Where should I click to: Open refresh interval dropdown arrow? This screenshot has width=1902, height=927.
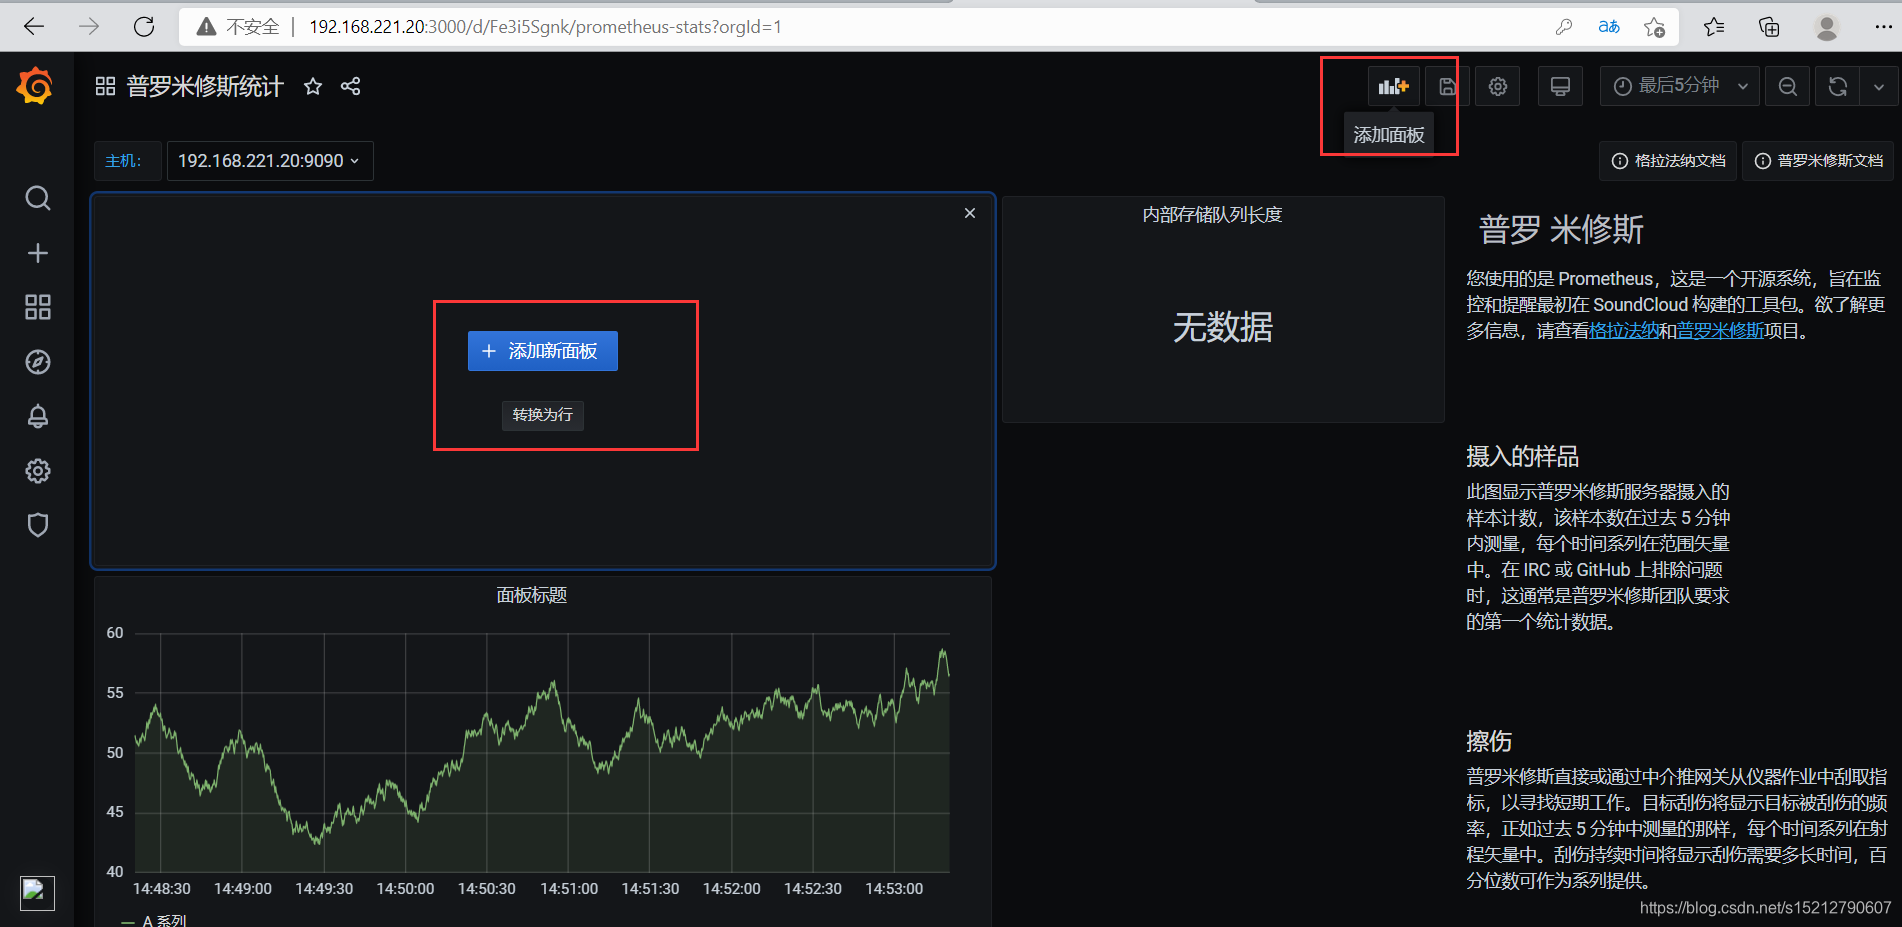pyautogui.click(x=1879, y=86)
